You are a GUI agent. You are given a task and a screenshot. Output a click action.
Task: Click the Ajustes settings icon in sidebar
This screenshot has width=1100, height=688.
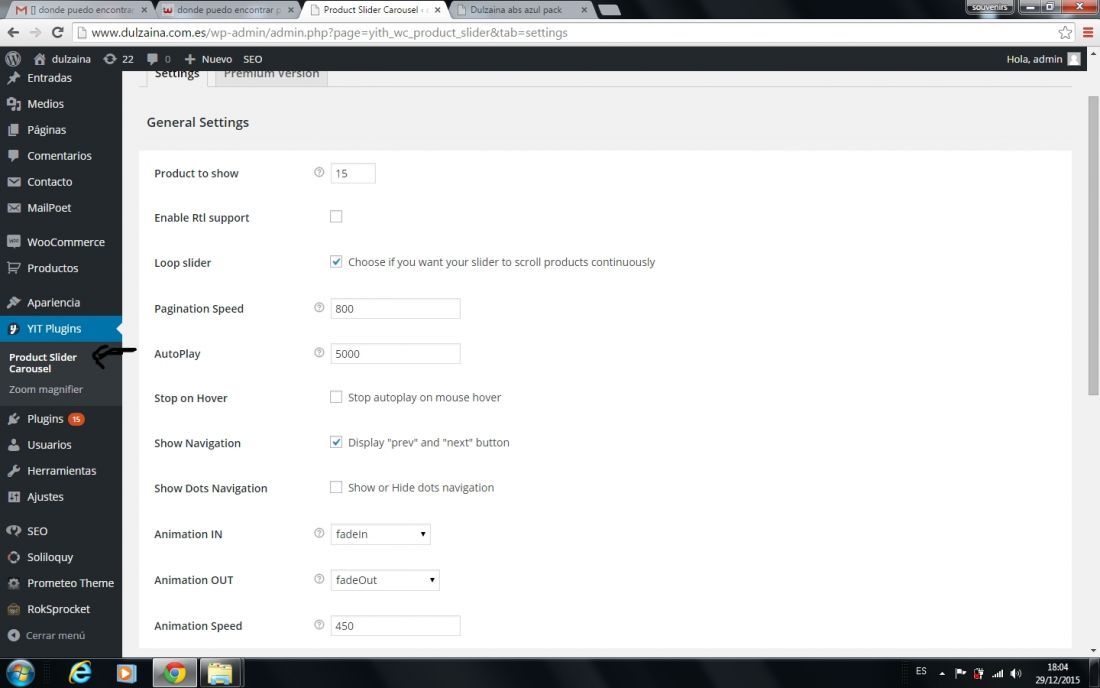tap(13, 497)
